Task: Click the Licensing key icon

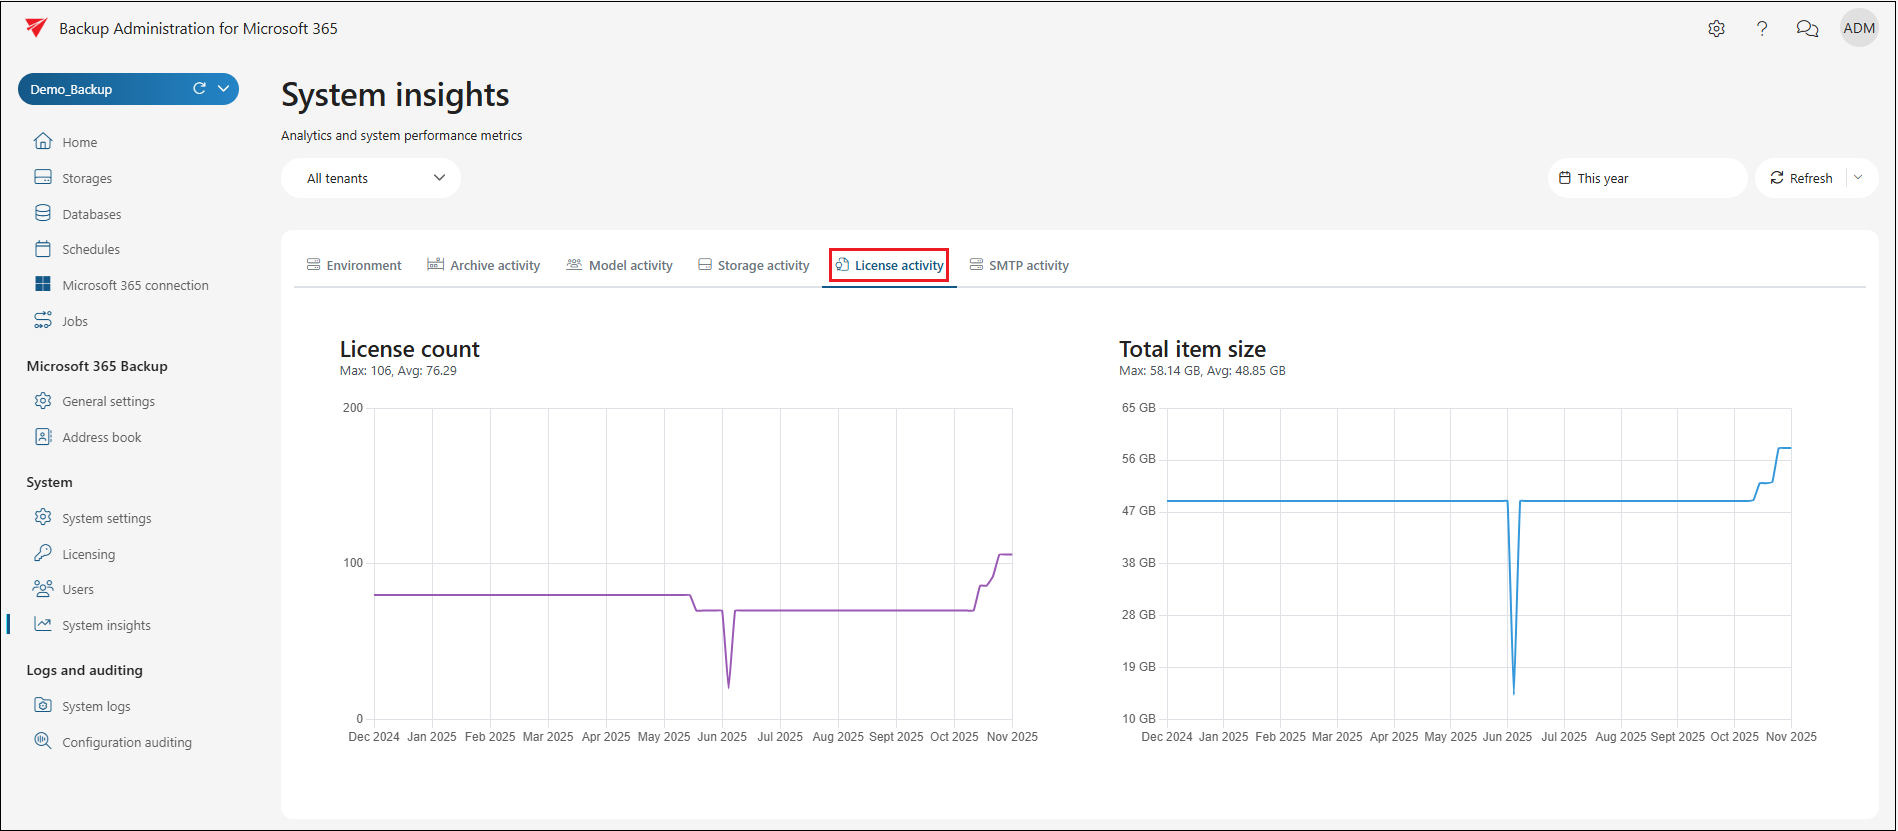Action: pos(43,554)
